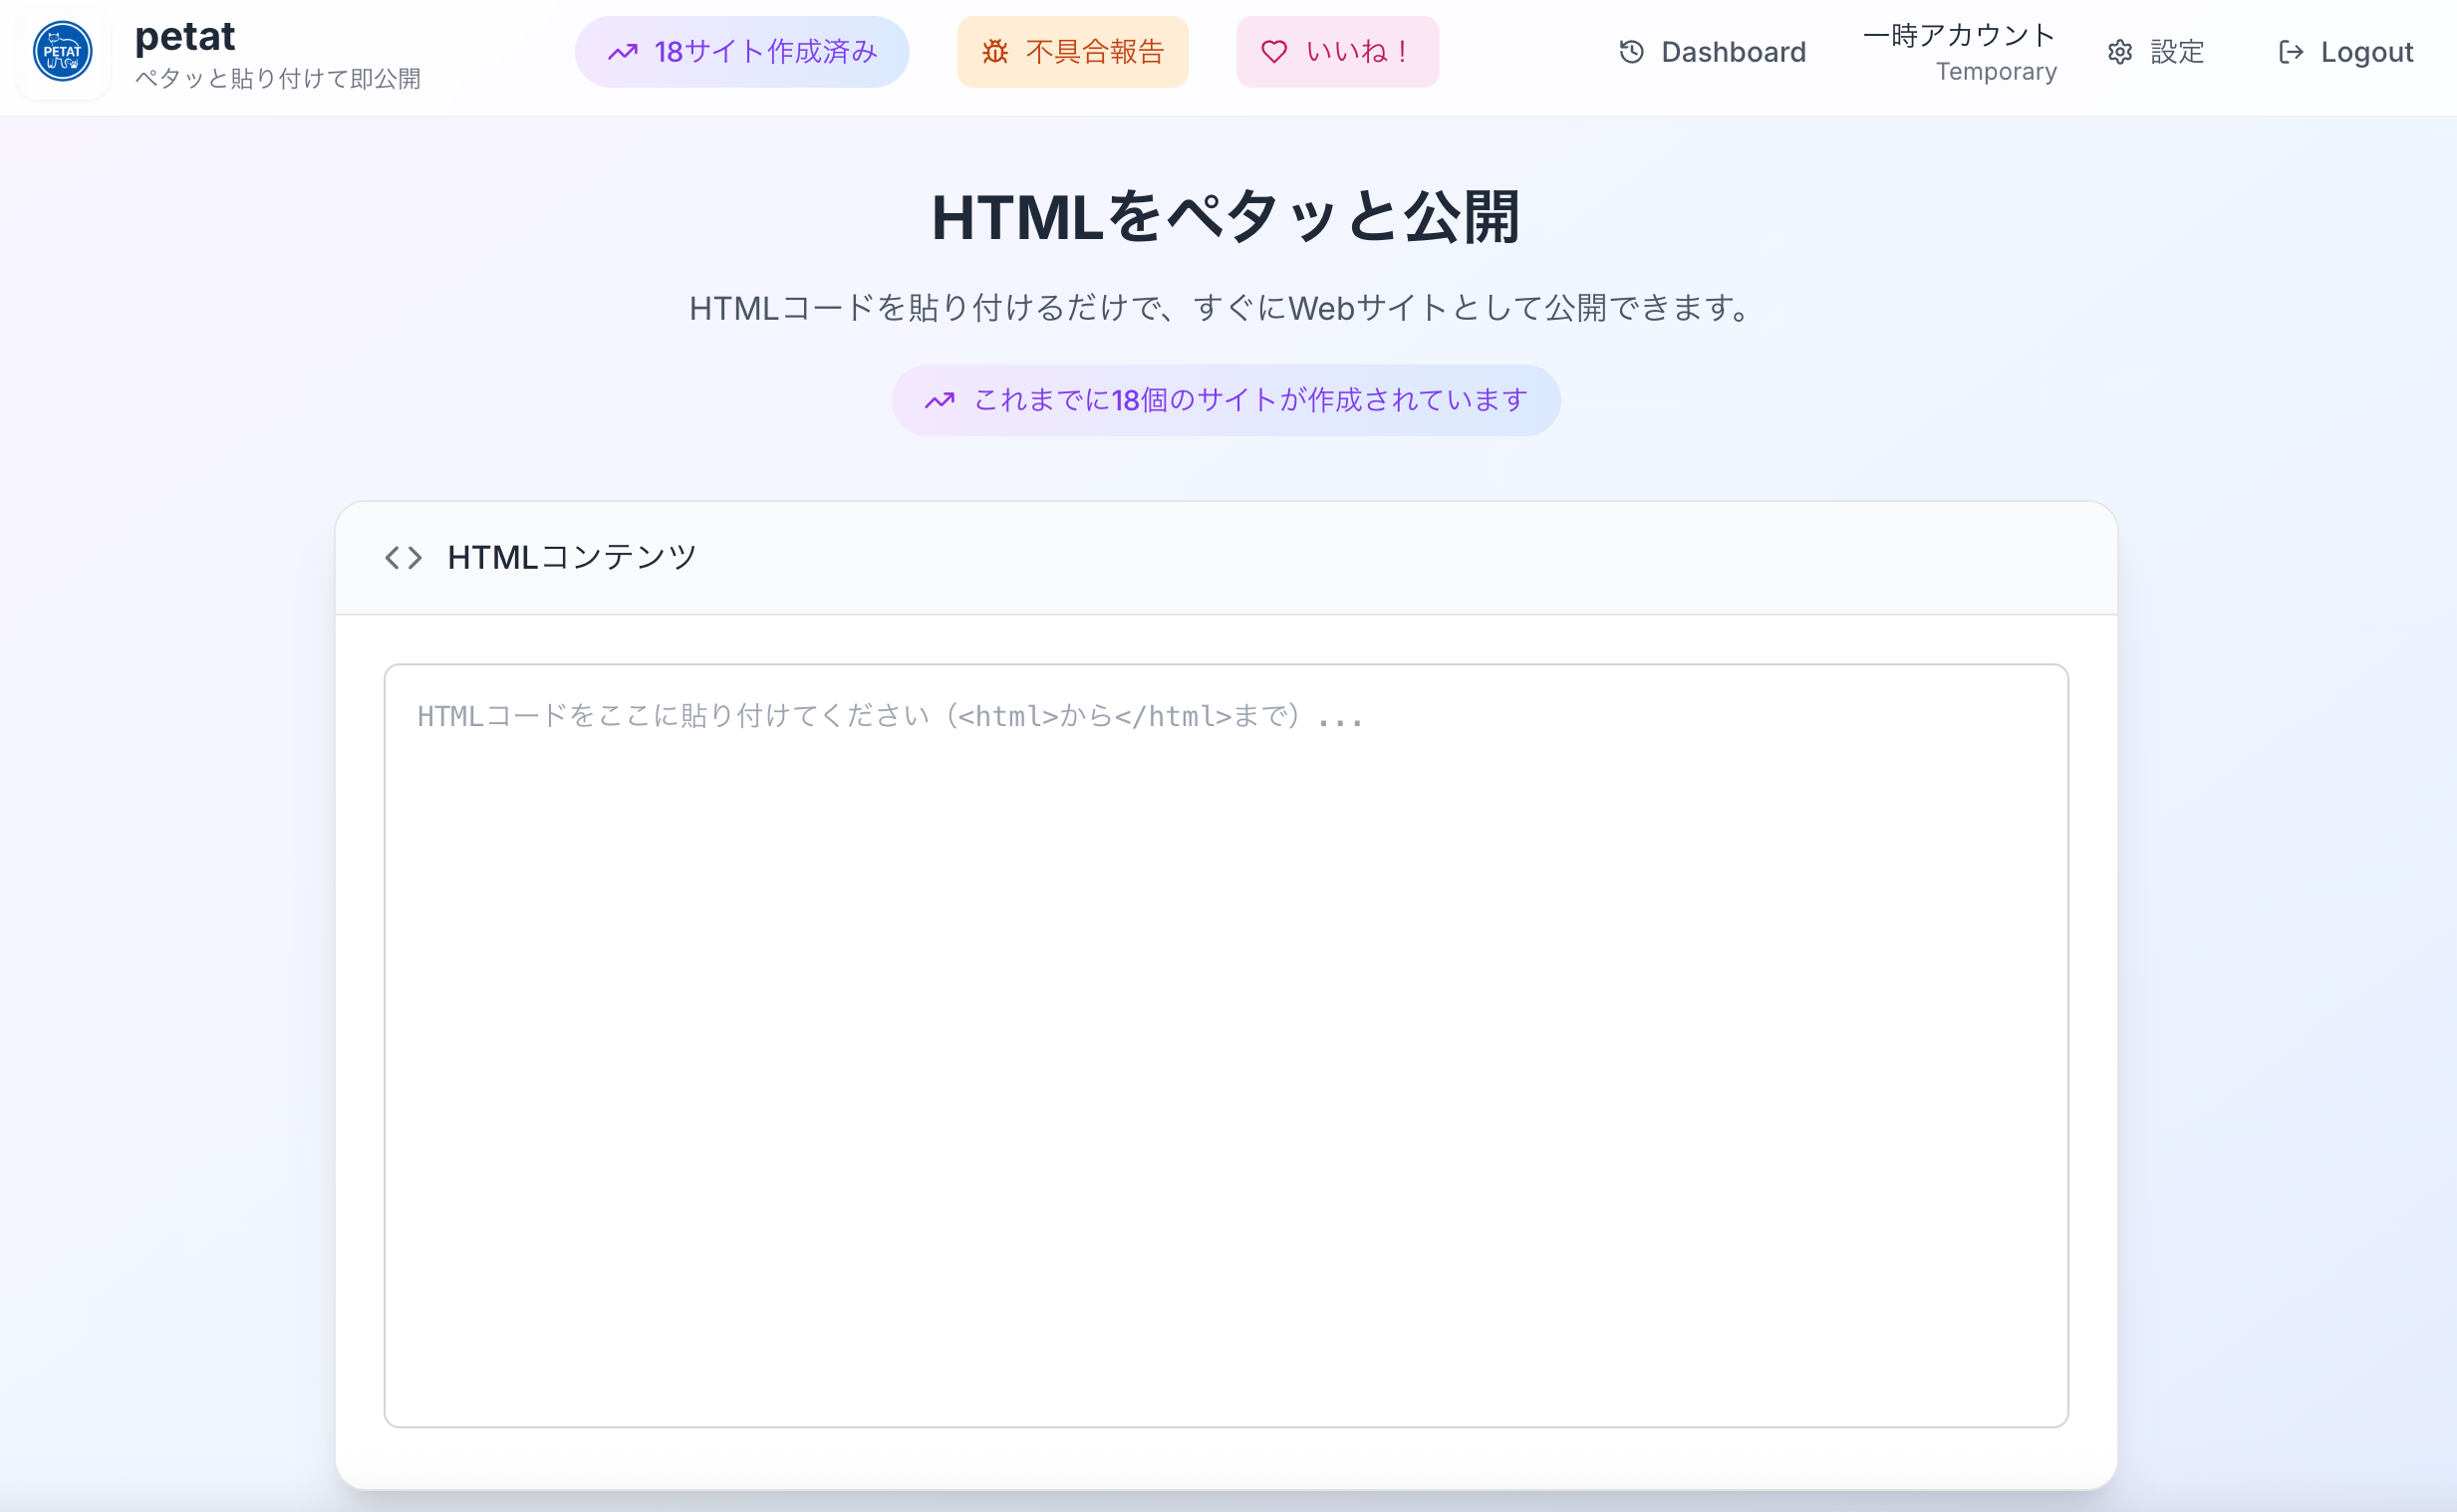2457x1512 pixels.
Task: Click the trending arrow icon in header badge
Action: (x=622, y=52)
